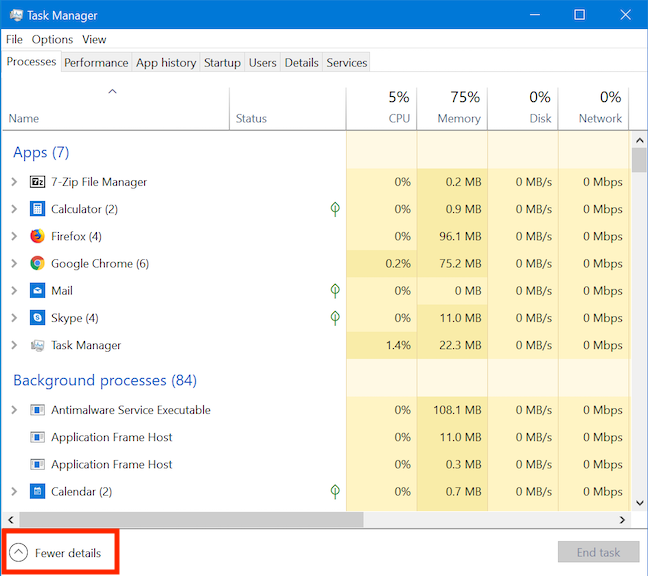Screen dimensions: 648x576
Task: Click the horizontal scrollbar left arrow
Action: 11,520
